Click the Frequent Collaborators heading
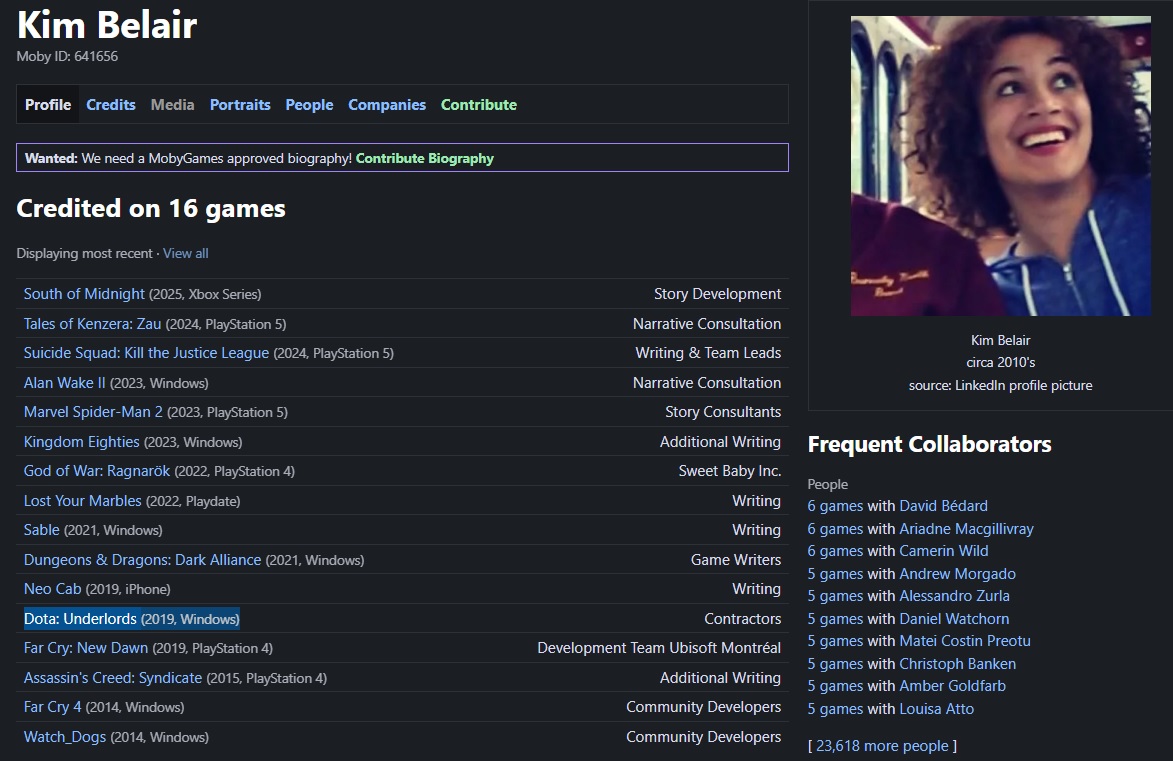1173x761 pixels. [929, 444]
